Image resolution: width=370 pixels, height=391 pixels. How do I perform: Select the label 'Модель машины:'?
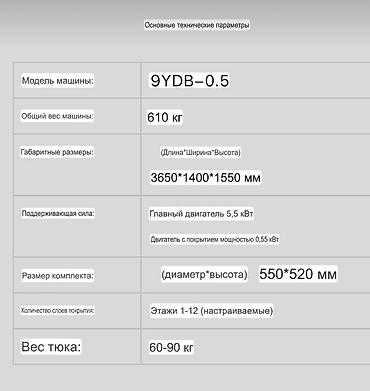(x=57, y=81)
